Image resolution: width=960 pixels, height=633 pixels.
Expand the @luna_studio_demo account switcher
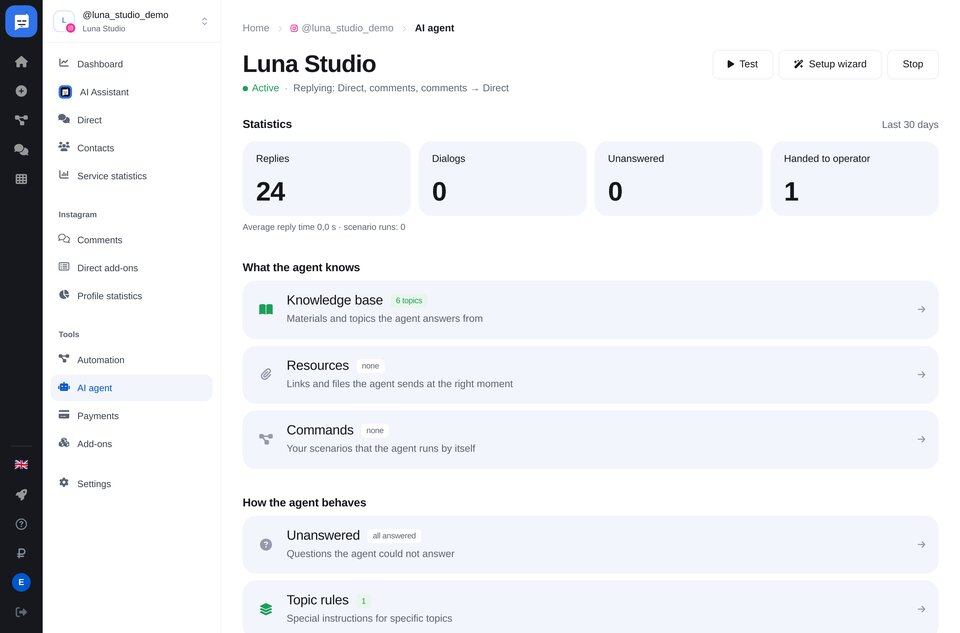(132, 21)
